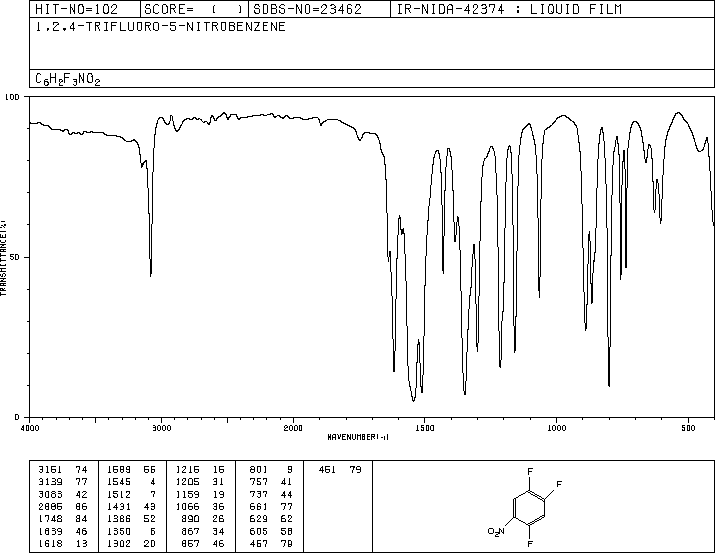This screenshot has width=715, height=553.
Task: Click the bottom F atom in the structure
Action: coord(530,544)
